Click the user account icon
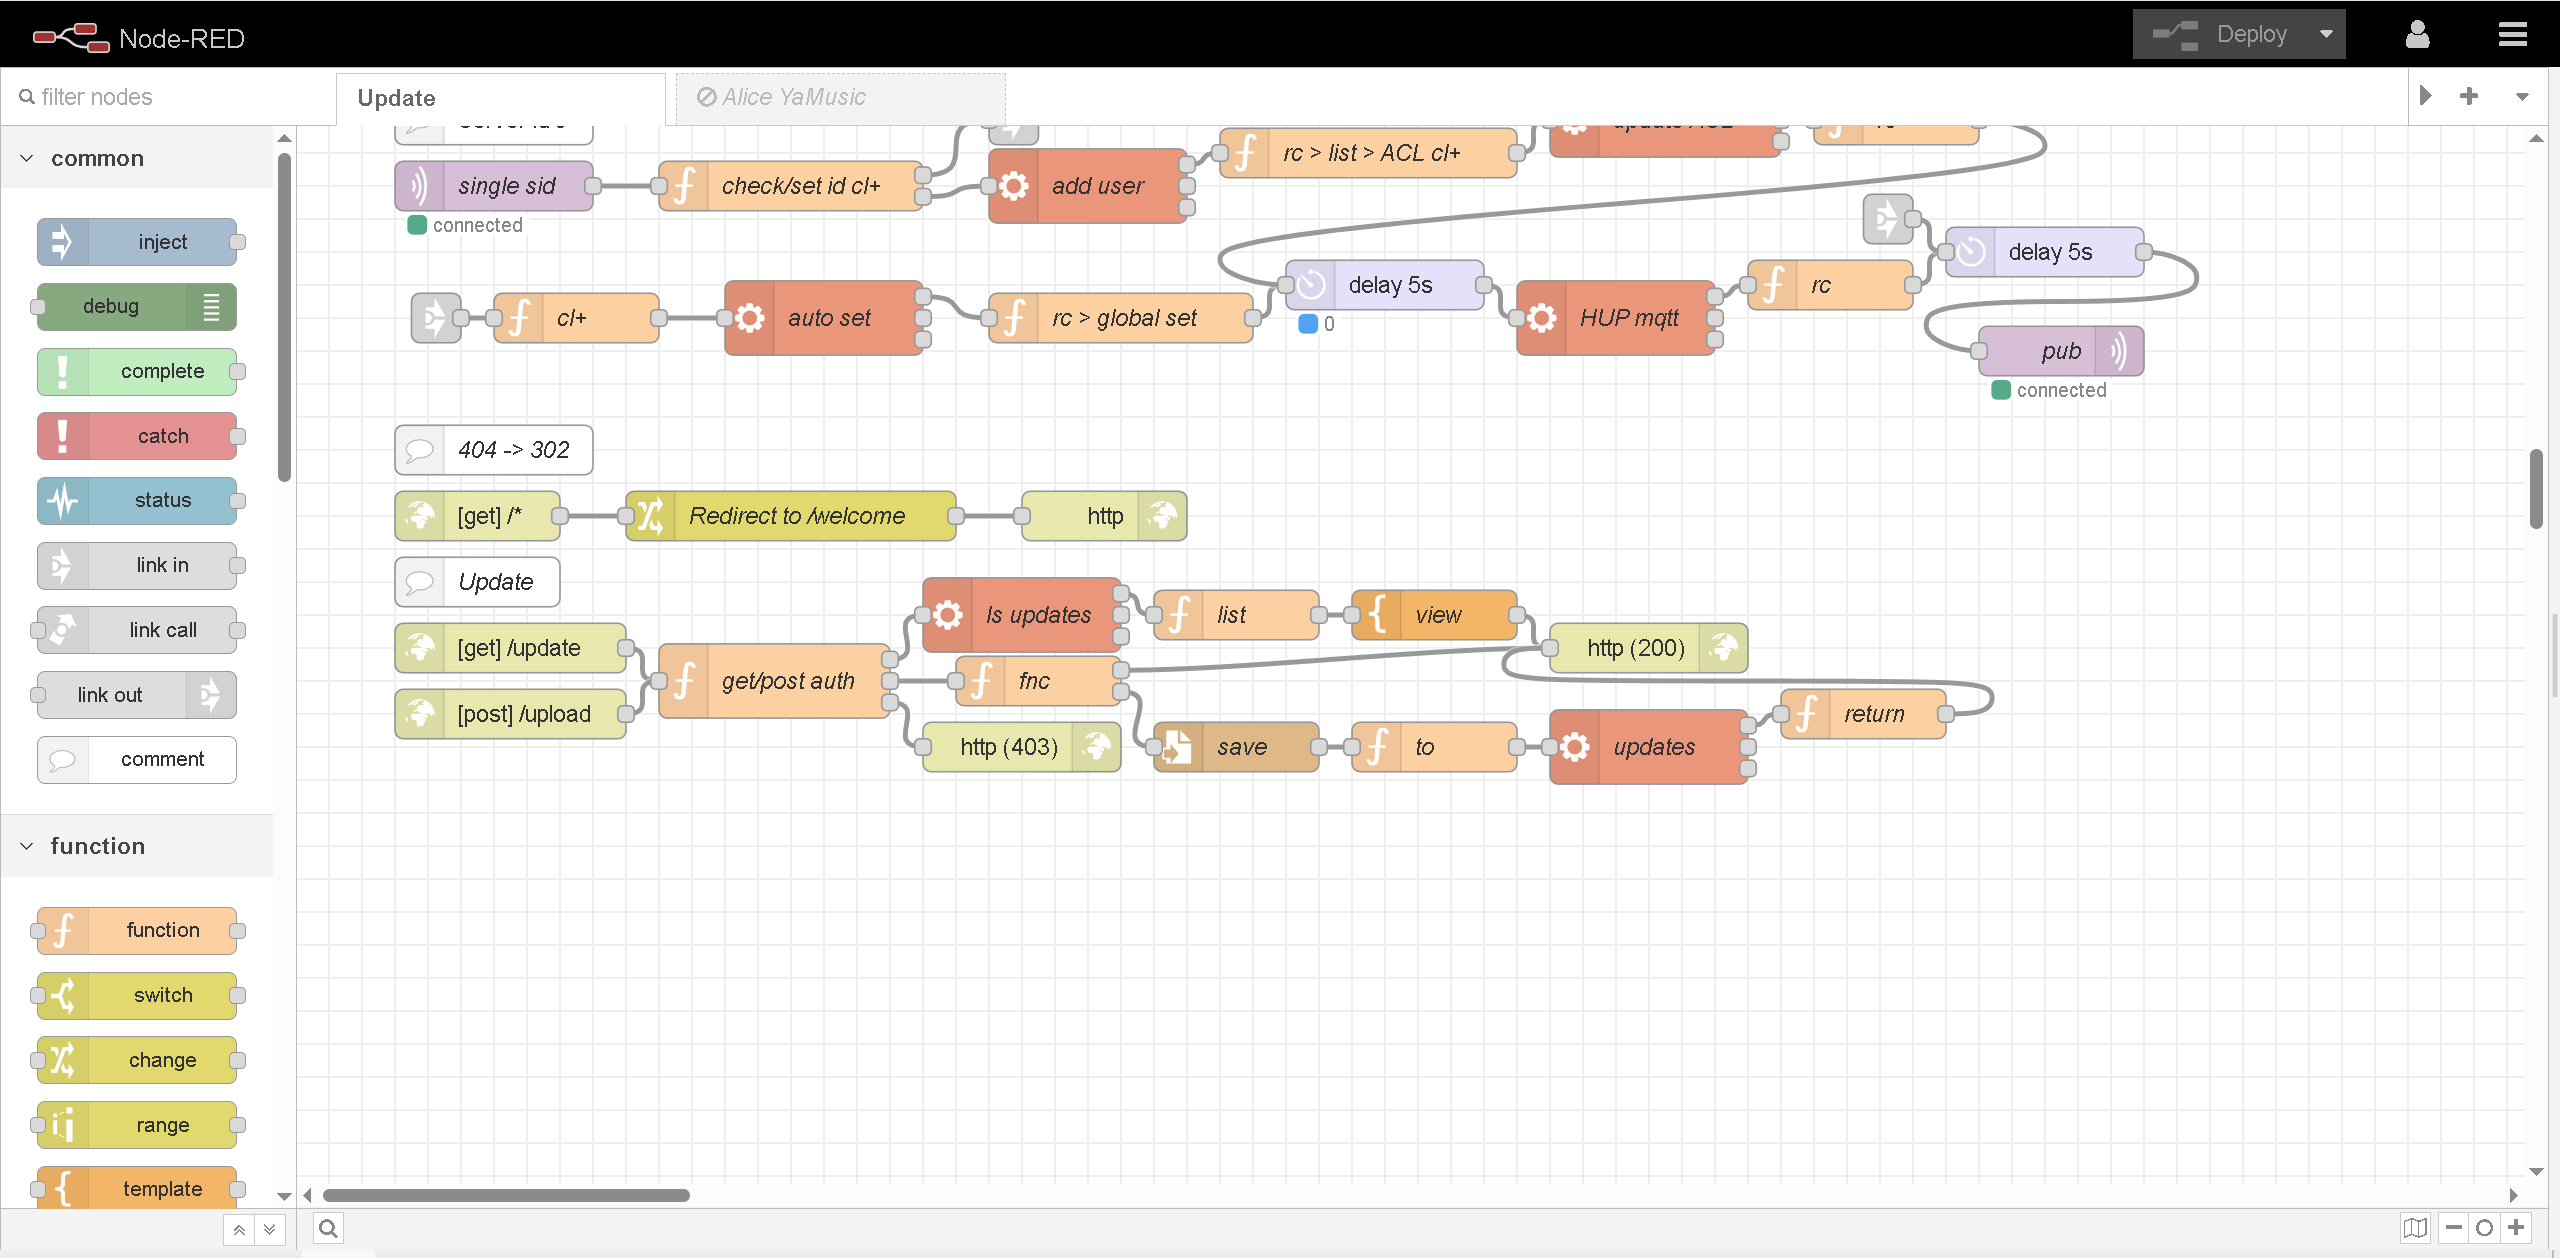This screenshot has width=2560, height=1258. pos(2417,35)
